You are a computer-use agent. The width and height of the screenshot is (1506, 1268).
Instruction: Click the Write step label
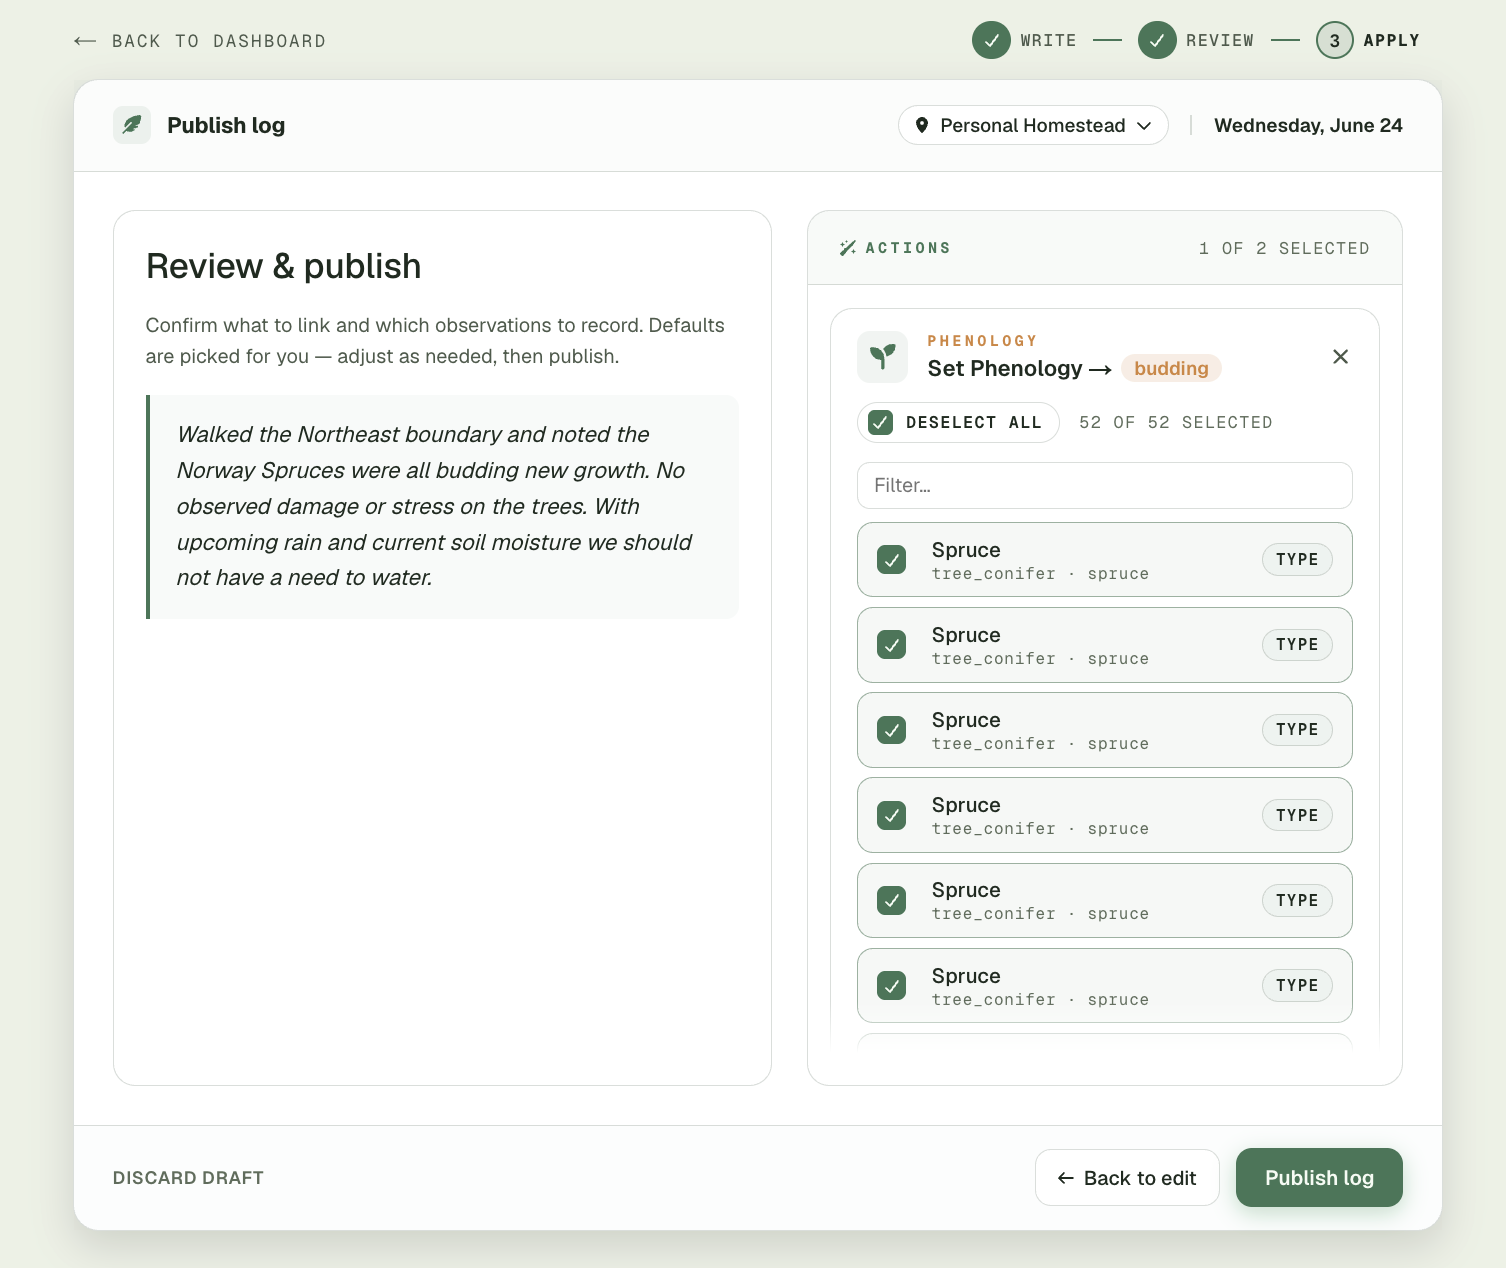coord(1048,40)
